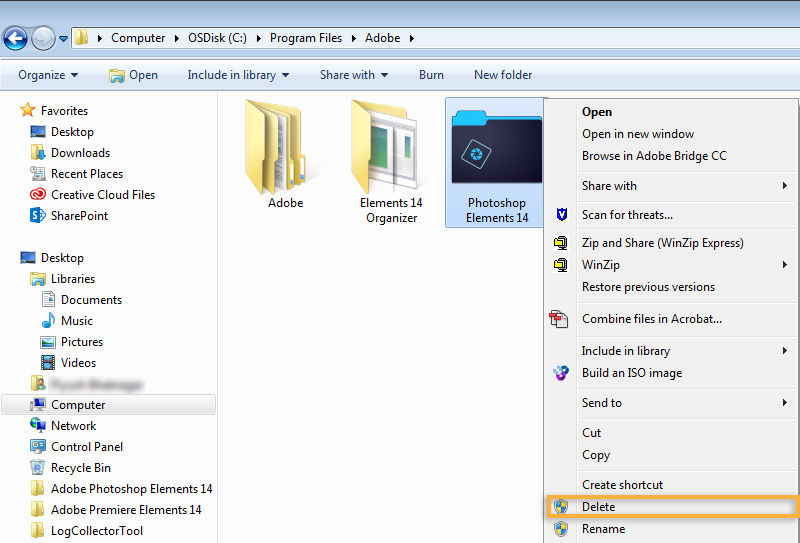The image size is (800, 543).
Task: Click New folder in the toolbar
Action: pyautogui.click(x=503, y=75)
